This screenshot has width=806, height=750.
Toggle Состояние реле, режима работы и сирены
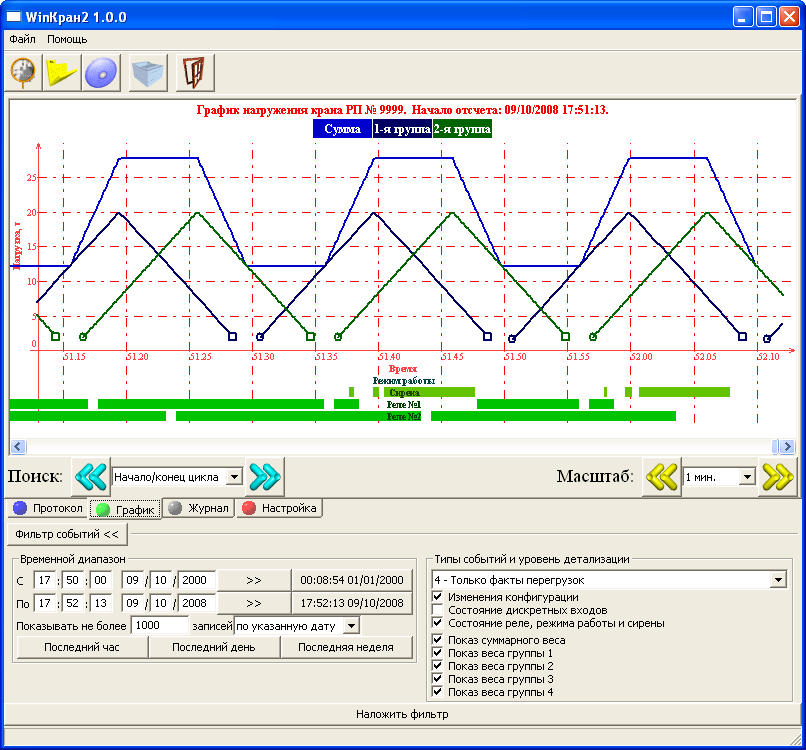point(437,623)
